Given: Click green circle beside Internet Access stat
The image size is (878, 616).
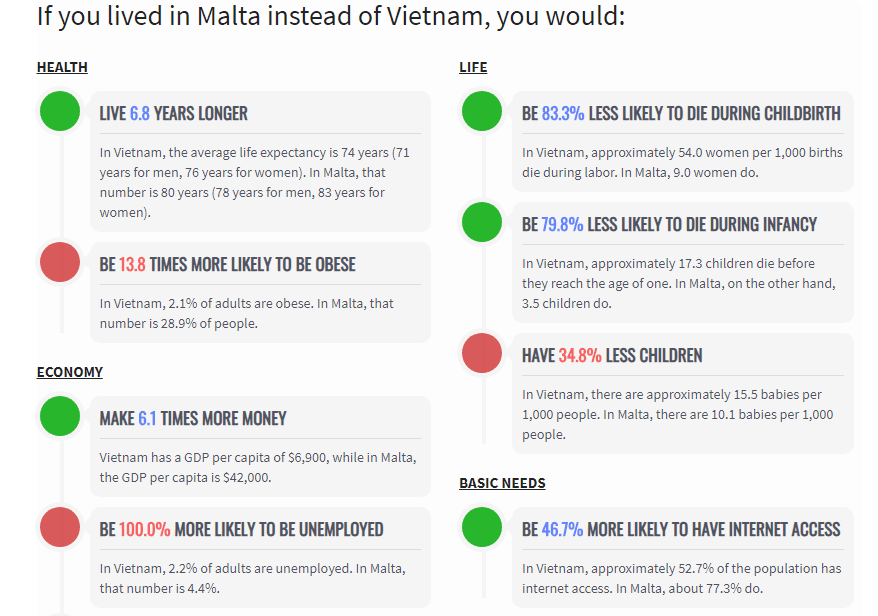Looking at the screenshot, I should tap(482, 527).
